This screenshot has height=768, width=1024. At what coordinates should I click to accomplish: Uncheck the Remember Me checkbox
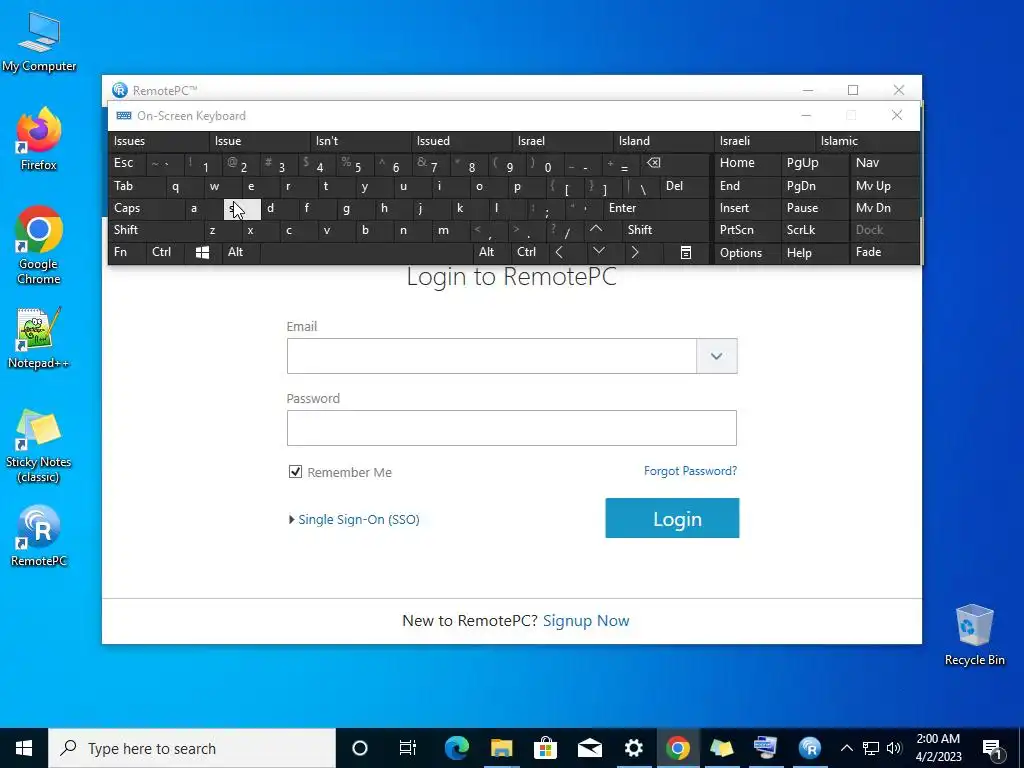click(x=295, y=472)
